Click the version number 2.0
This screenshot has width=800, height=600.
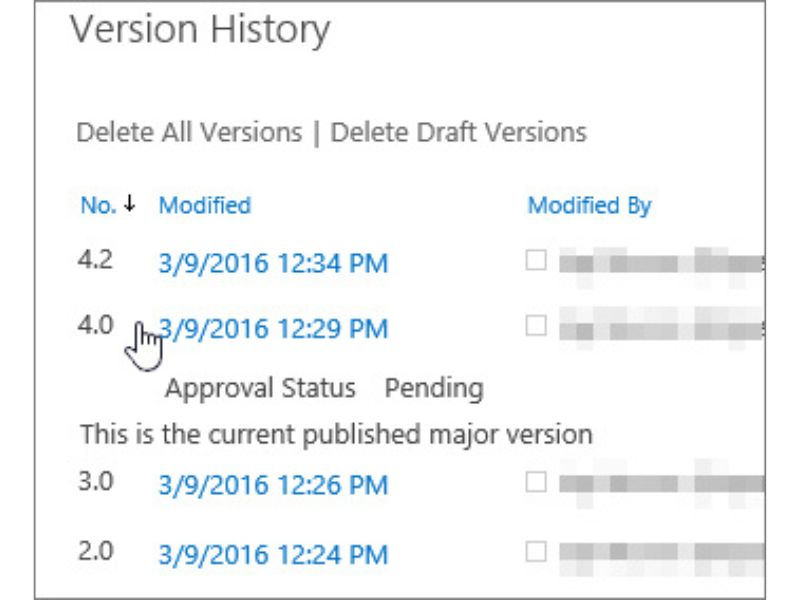click(96, 550)
